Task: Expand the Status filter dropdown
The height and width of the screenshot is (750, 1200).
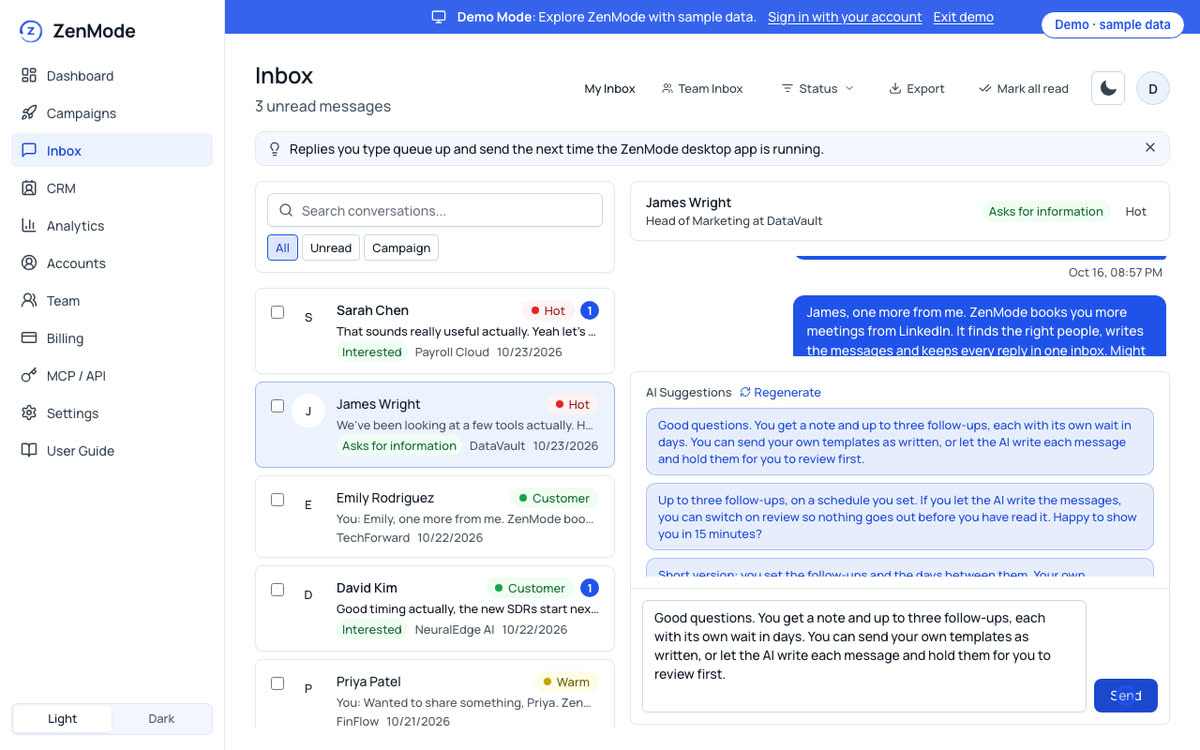Action: (x=818, y=89)
